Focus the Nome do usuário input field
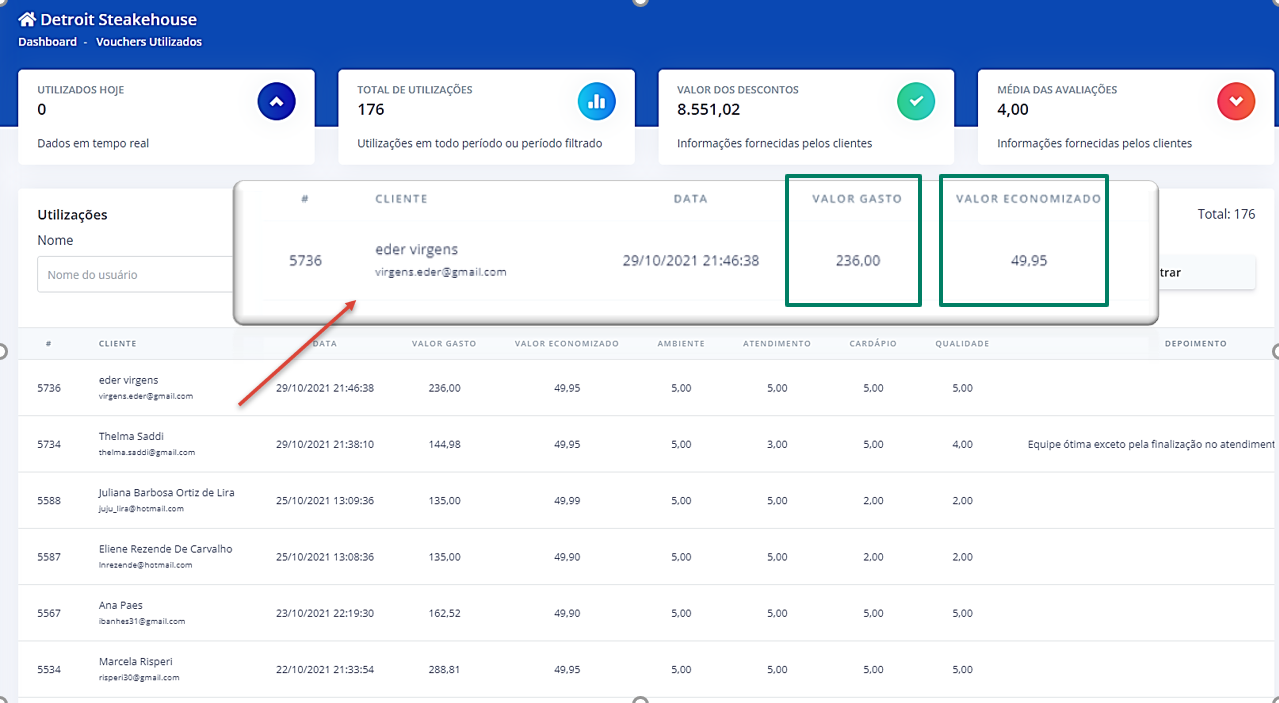 point(135,274)
